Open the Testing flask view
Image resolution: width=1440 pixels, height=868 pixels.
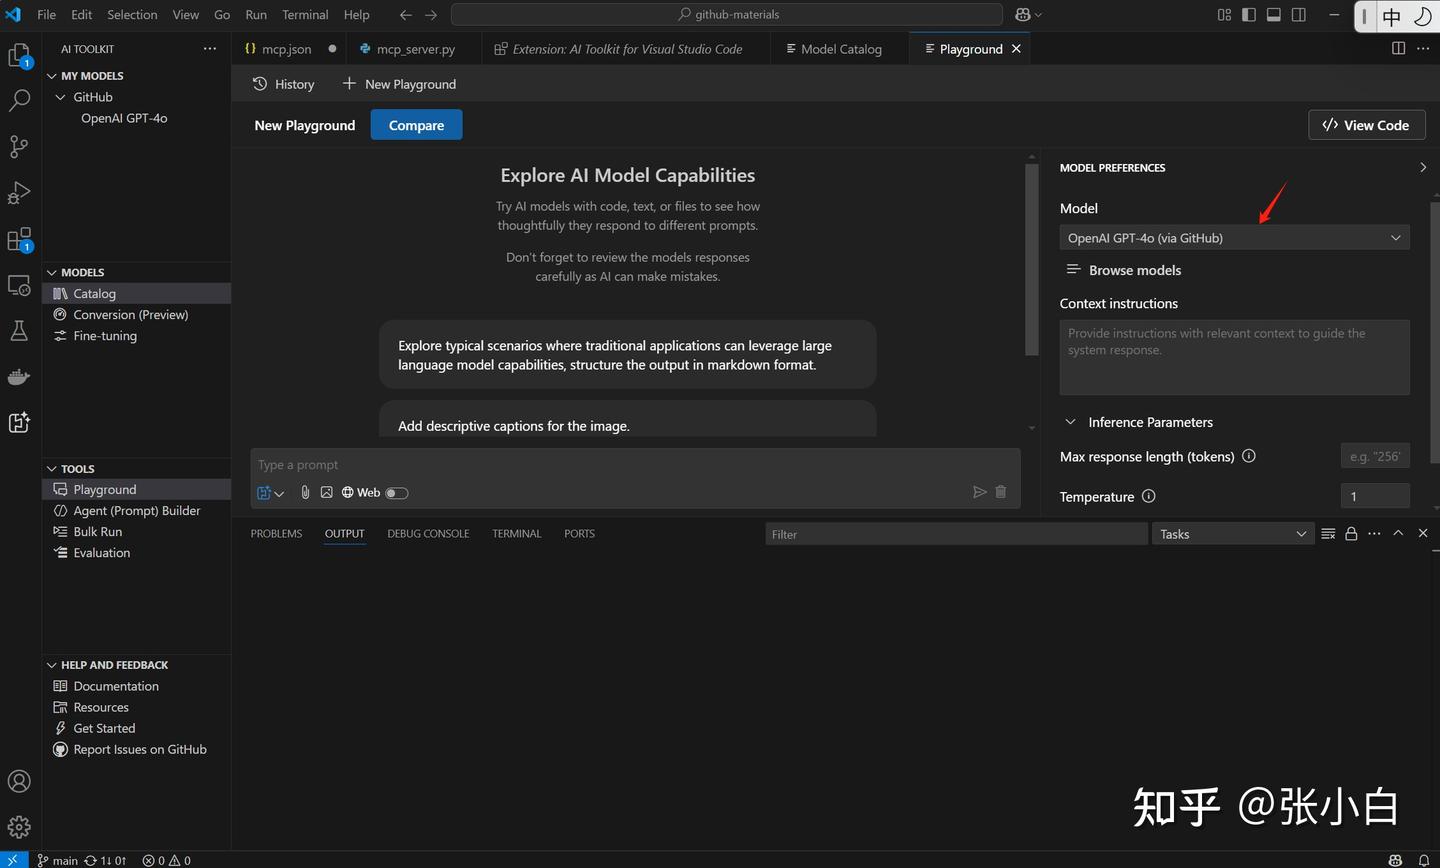coord(19,331)
